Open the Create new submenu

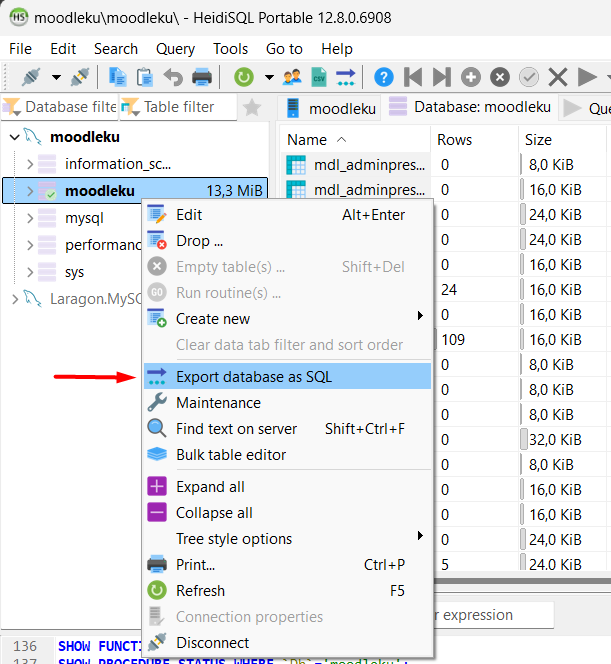coord(287,319)
